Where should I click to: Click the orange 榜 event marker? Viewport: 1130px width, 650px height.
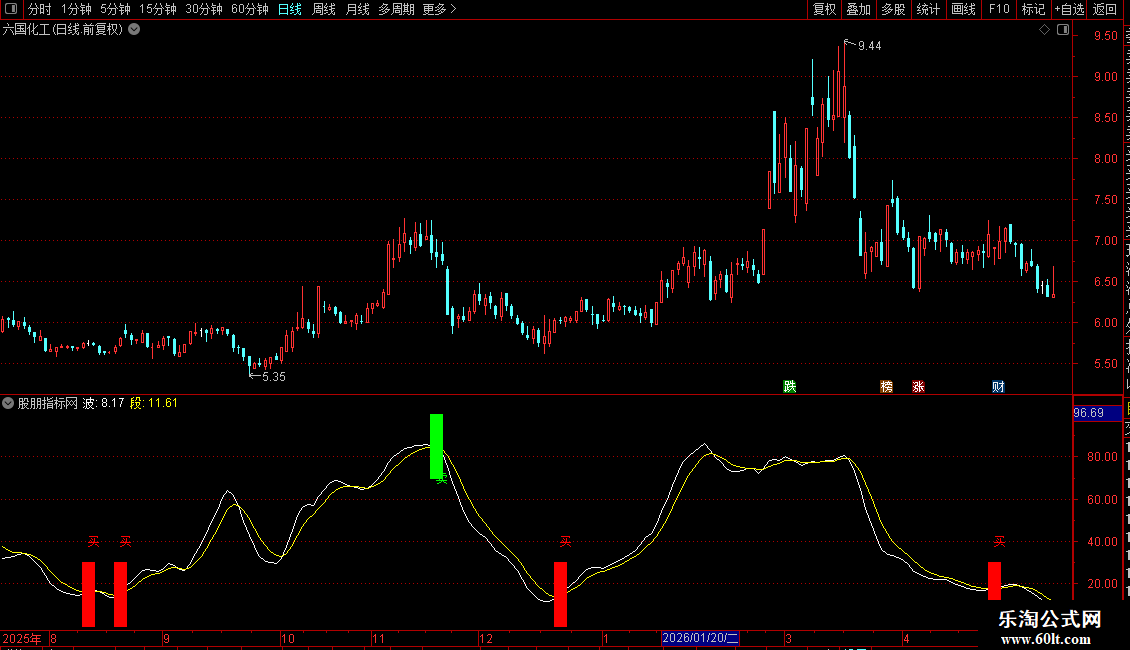coord(886,387)
